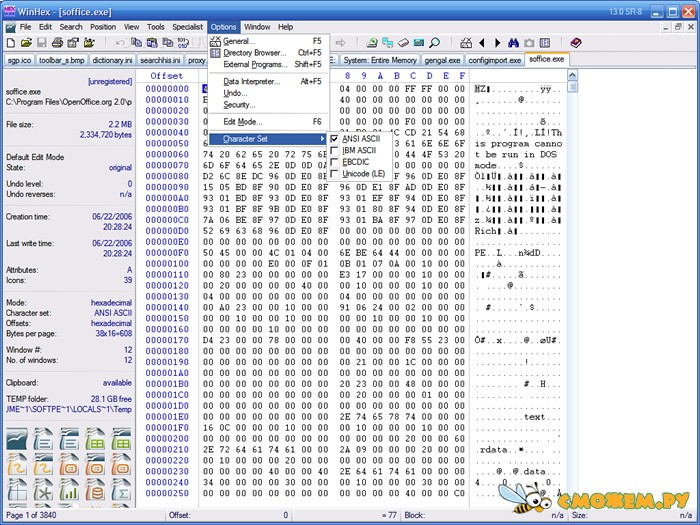This screenshot has height=525, width=700.
Task: Click offset row 000000F0
Action: click(167, 253)
